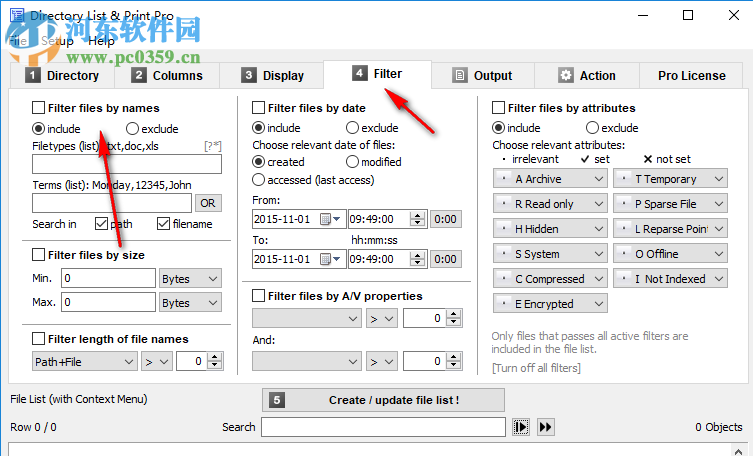Uncheck the Search in filename checkbox

pyautogui.click(x=164, y=224)
